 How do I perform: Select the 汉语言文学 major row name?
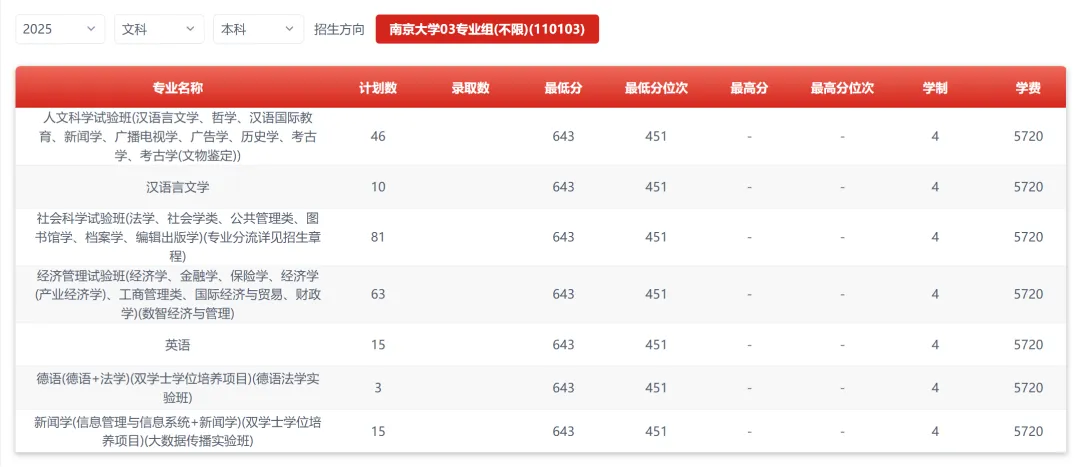coord(178,187)
